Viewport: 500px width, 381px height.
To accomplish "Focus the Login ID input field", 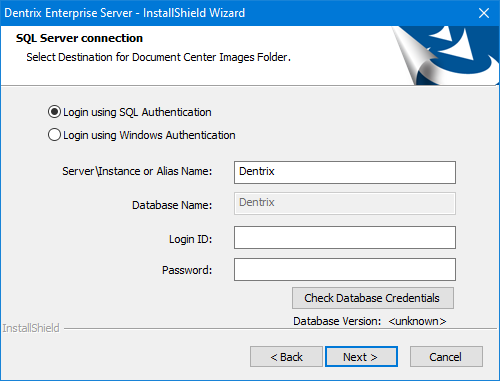I will (345, 238).
